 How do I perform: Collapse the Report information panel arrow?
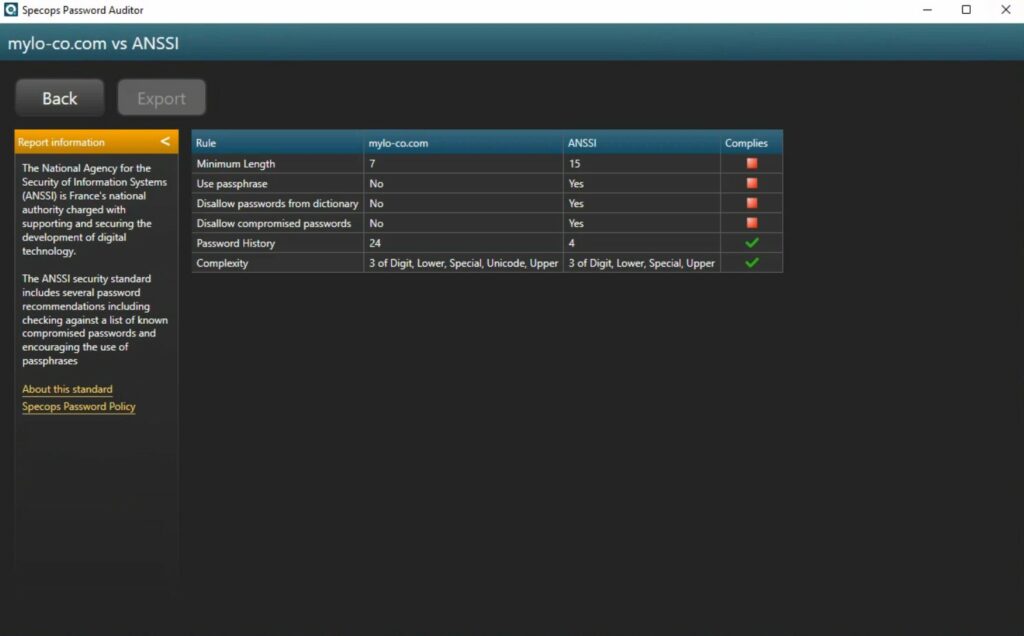[165, 141]
